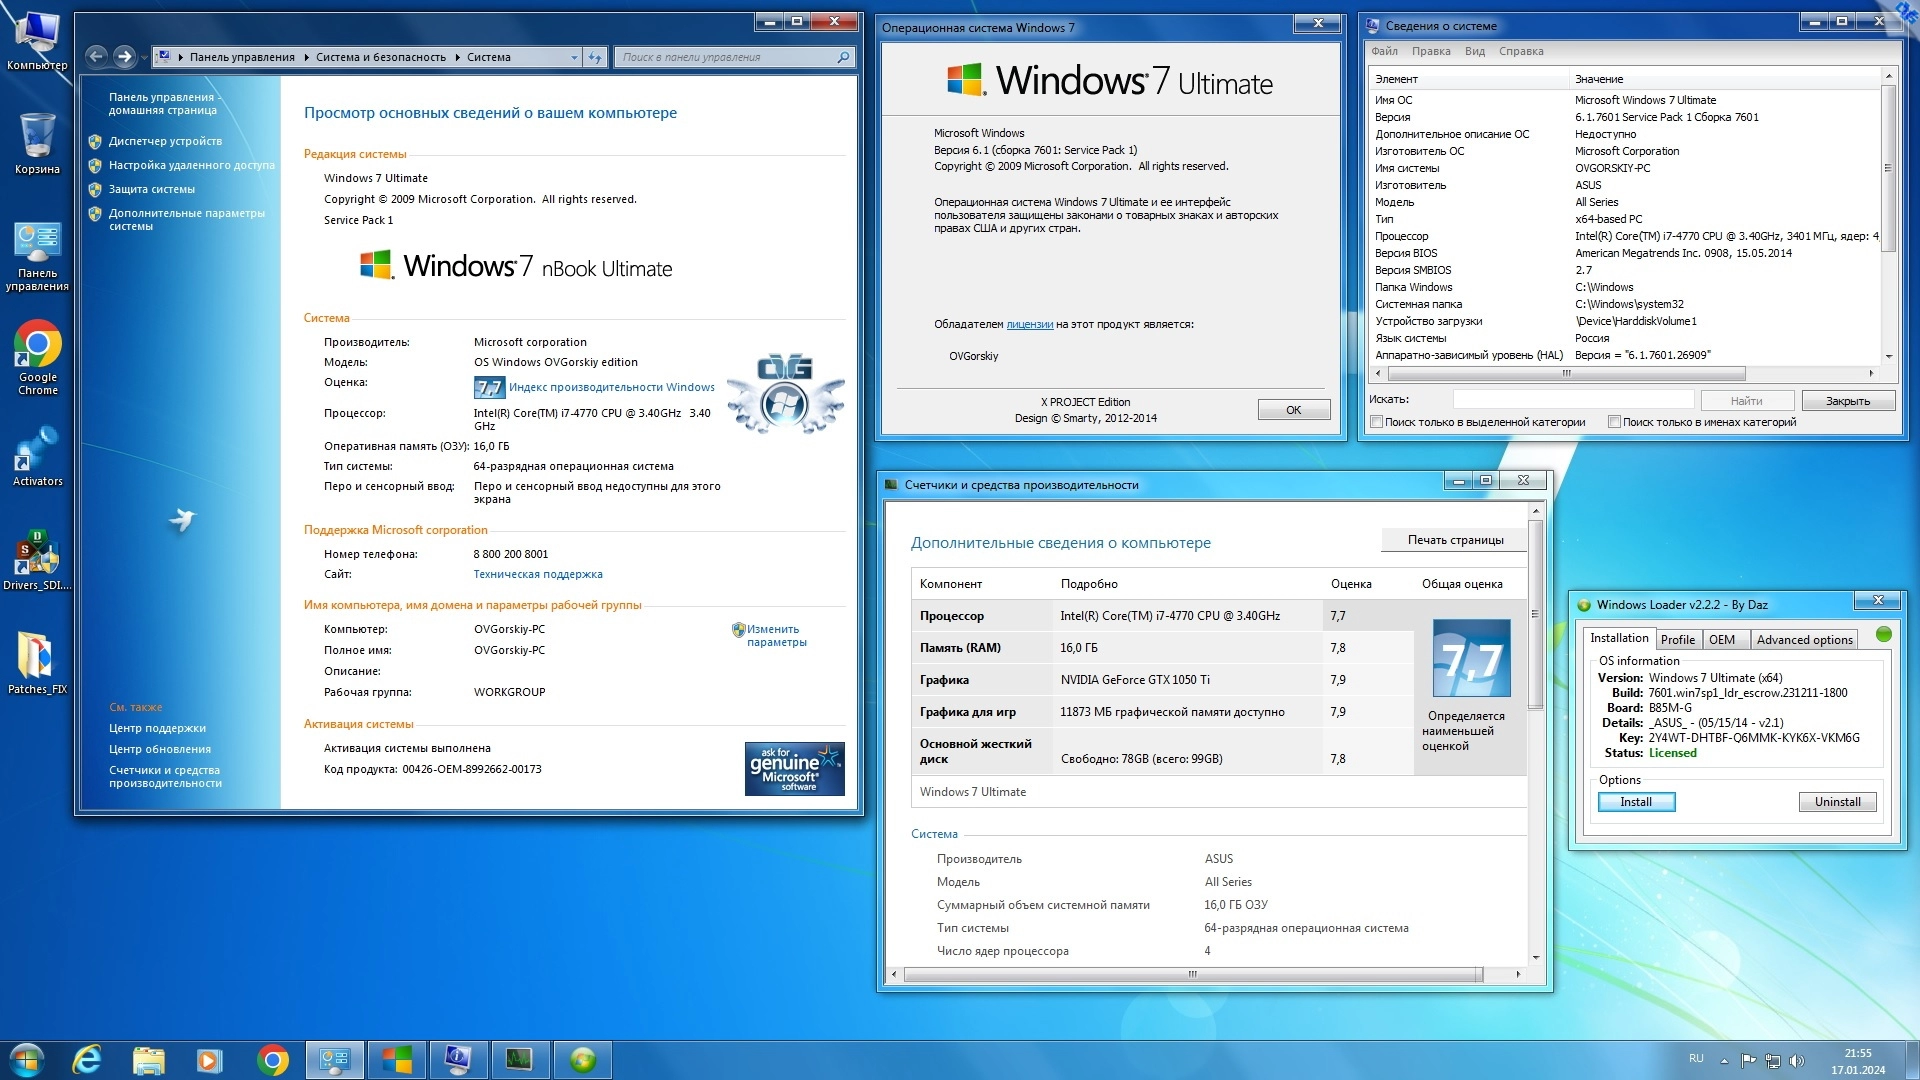Click horizontal scrollbar in performance window
The height and width of the screenshot is (1080, 1920).
pyautogui.click(x=1192, y=974)
